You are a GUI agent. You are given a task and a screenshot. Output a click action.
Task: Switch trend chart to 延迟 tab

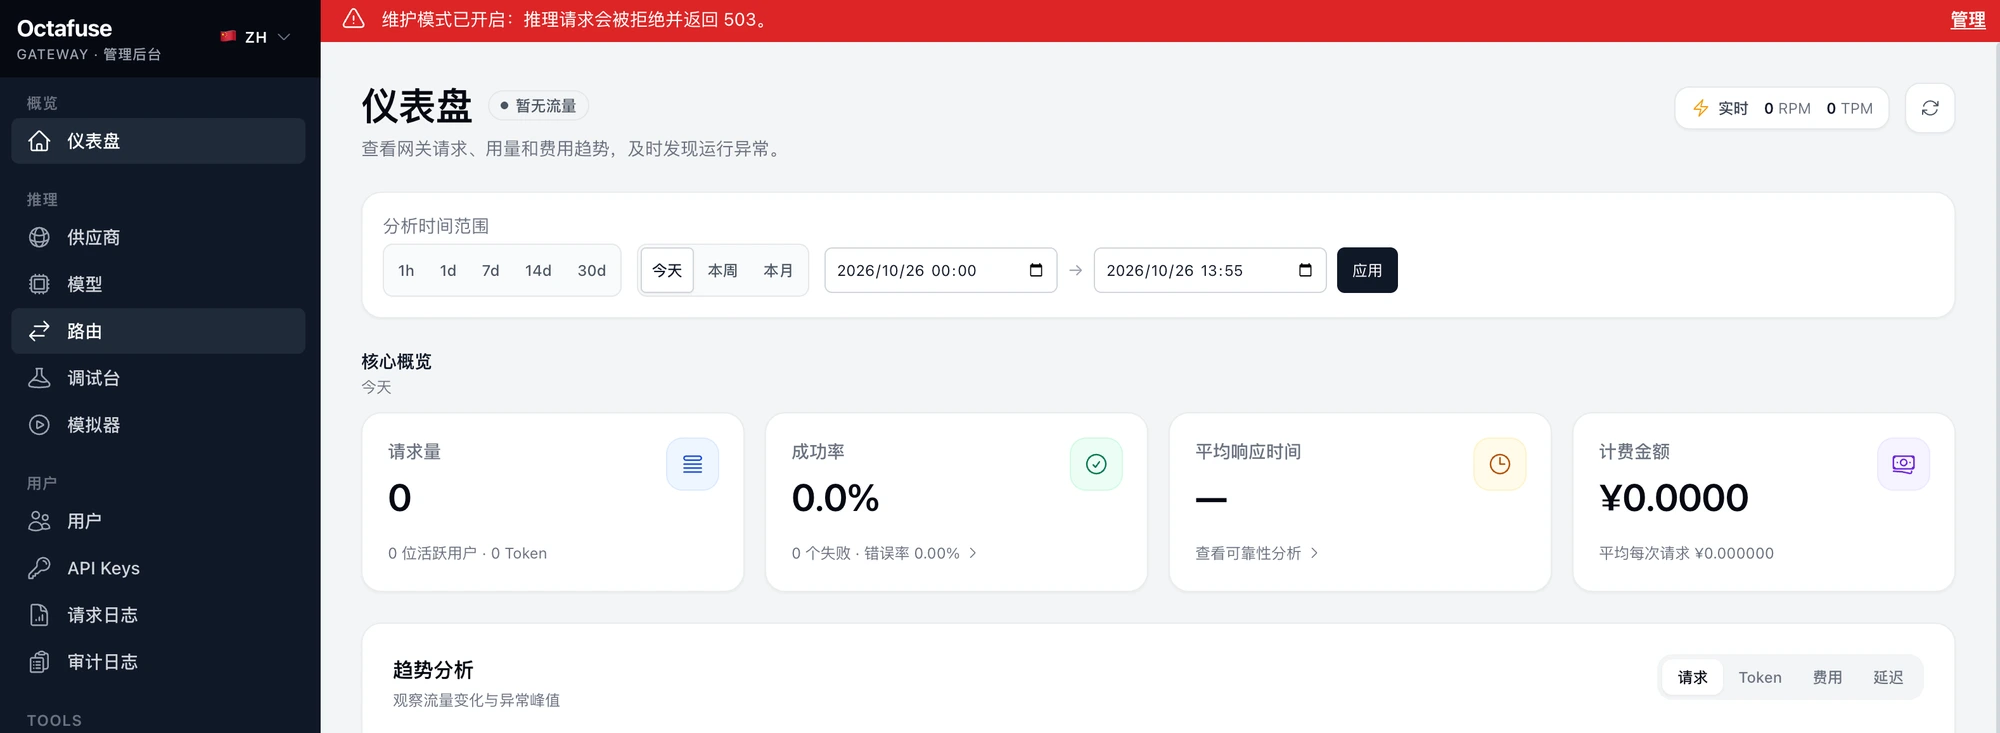click(x=1888, y=677)
